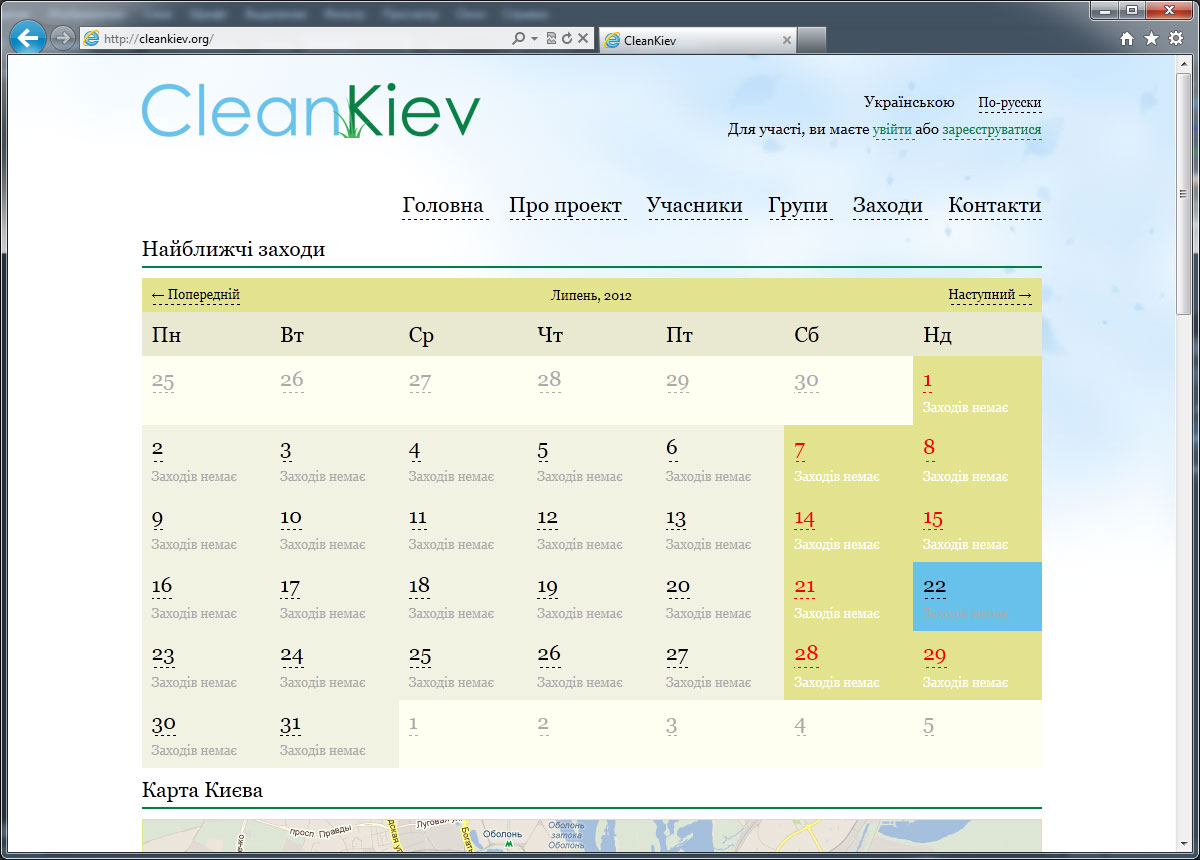Click the Найближчі заходи heading
The height and width of the screenshot is (860, 1200).
coord(233,250)
